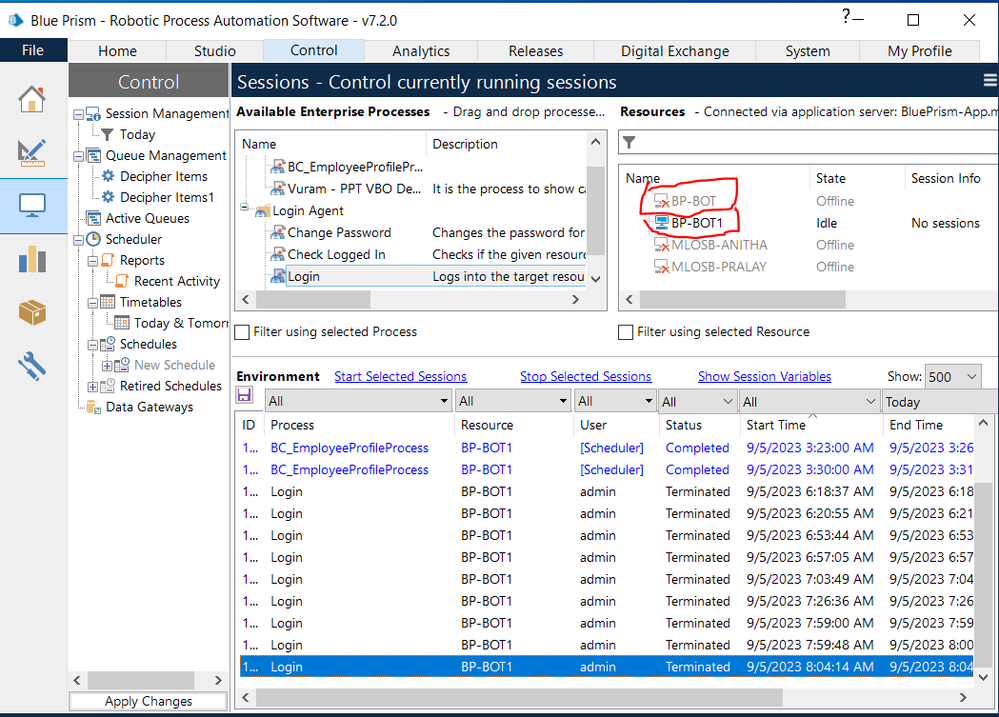Click the resources filter funnel icon

tap(629, 143)
